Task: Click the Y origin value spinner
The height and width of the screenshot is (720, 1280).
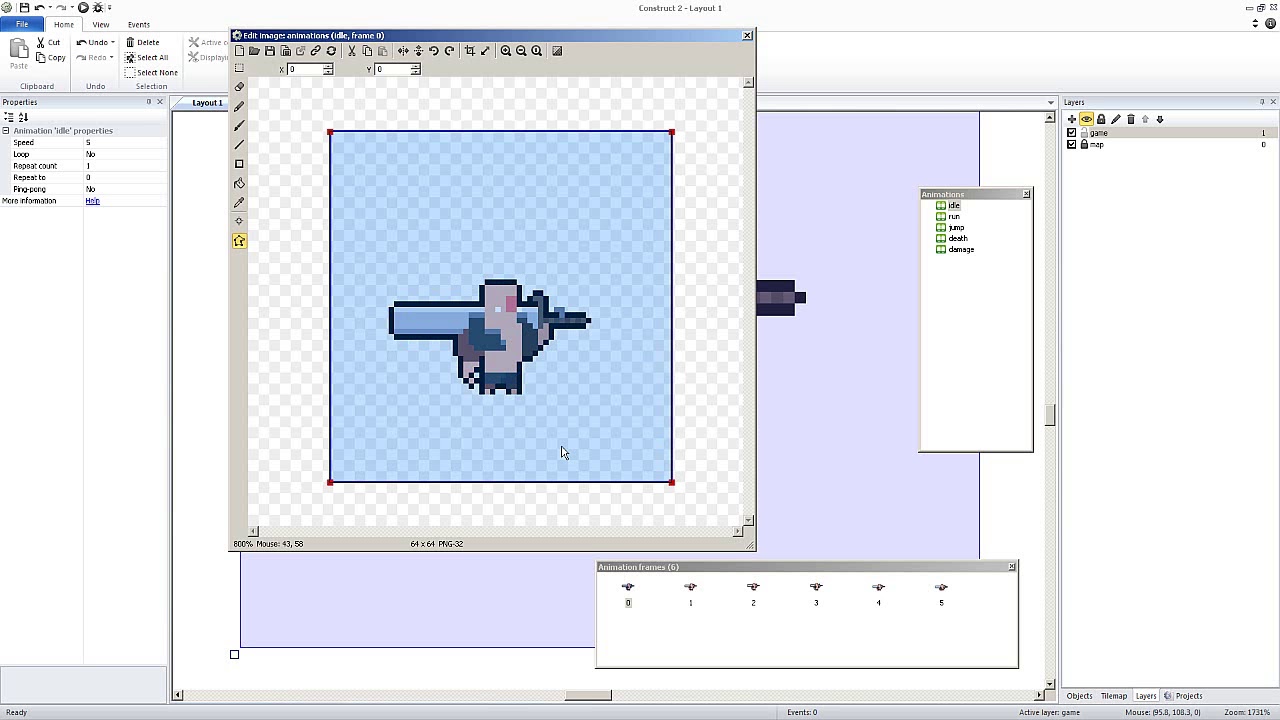Action: (x=415, y=69)
